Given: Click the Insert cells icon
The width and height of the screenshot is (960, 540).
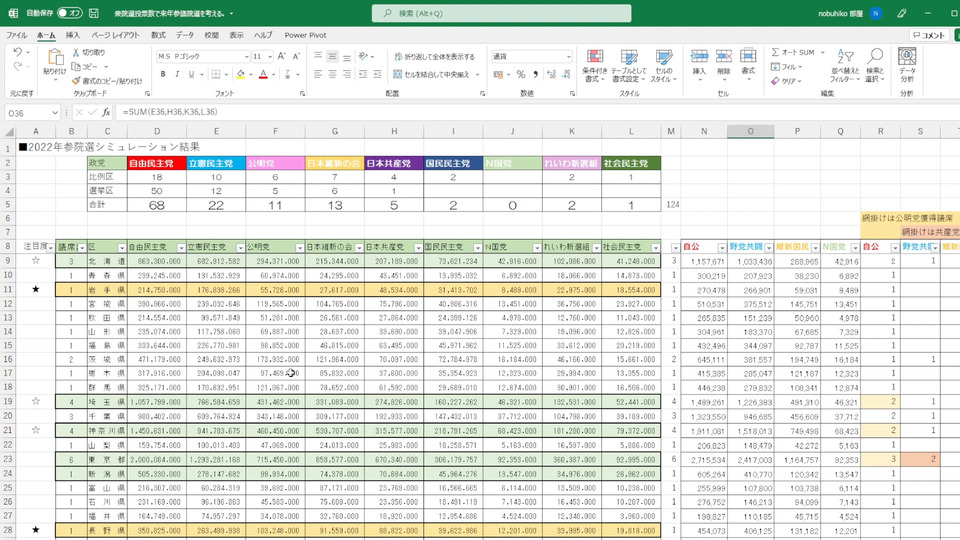Looking at the screenshot, I should [699, 57].
